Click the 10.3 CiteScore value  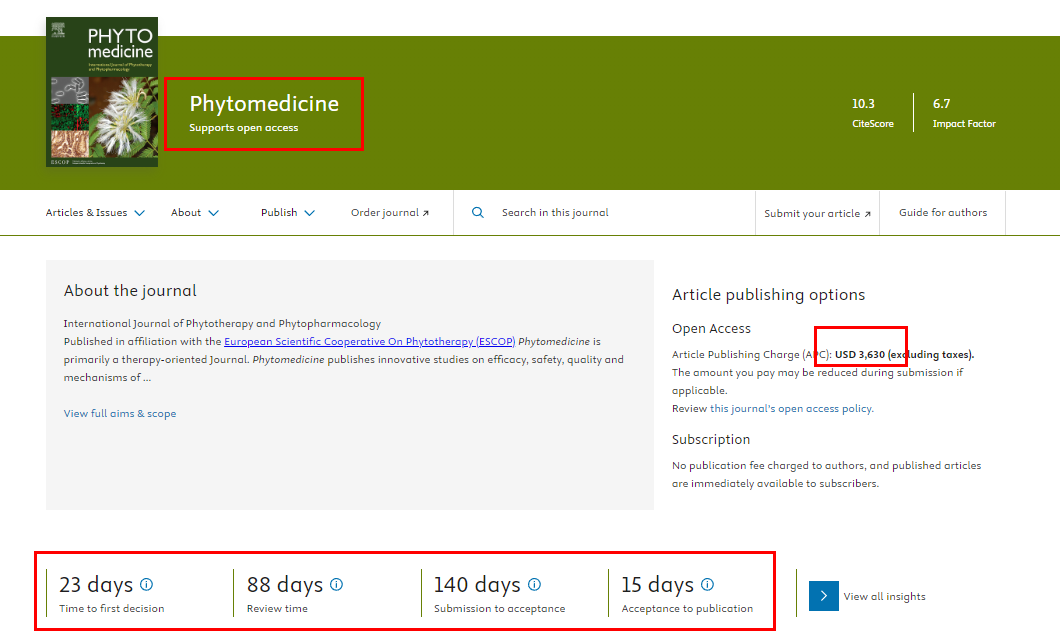click(x=863, y=103)
